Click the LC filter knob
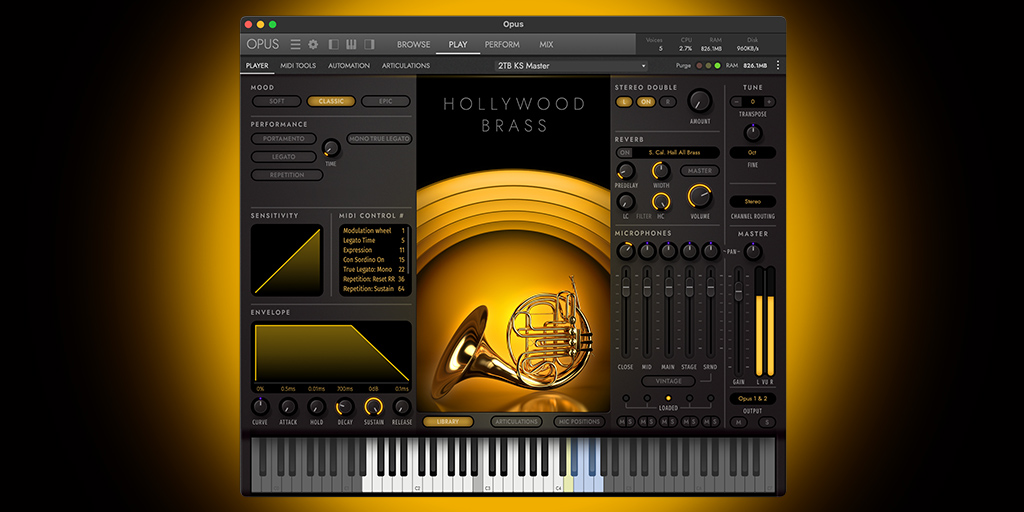This screenshot has height=512, width=1024. pyautogui.click(x=626, y=202)
